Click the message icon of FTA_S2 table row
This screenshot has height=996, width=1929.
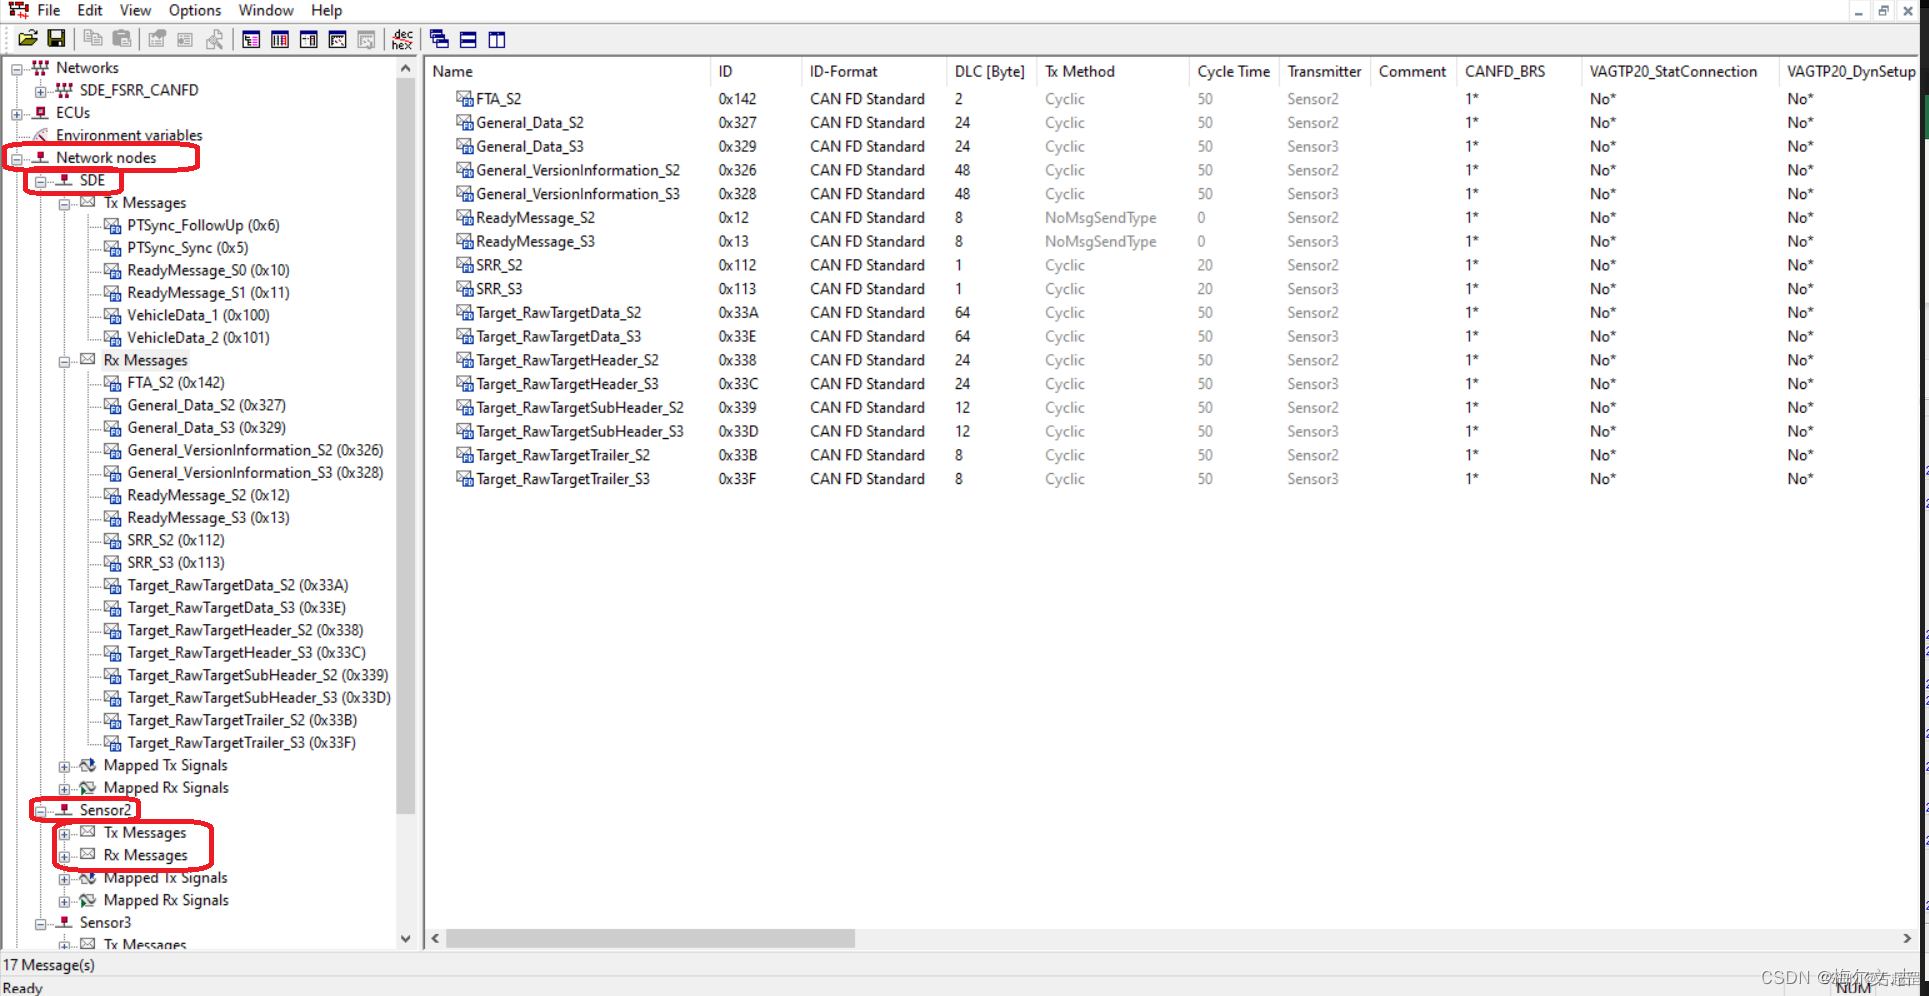(465, 98)
